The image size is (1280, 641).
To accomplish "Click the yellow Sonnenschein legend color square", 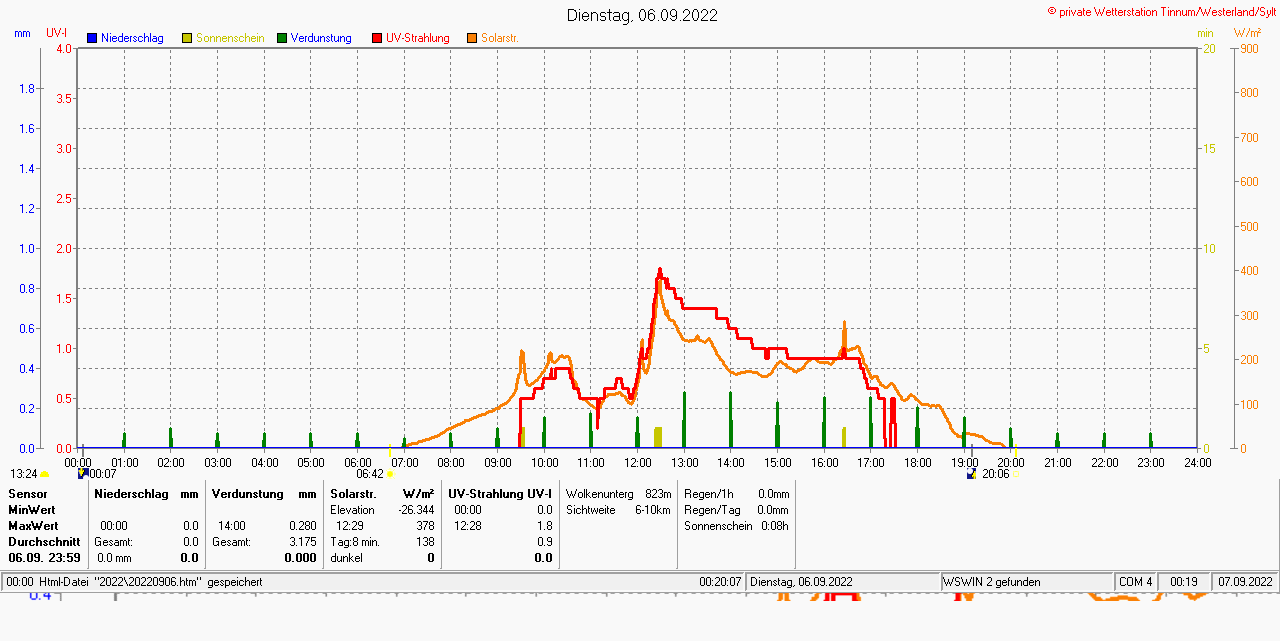I will click(187, 38).
